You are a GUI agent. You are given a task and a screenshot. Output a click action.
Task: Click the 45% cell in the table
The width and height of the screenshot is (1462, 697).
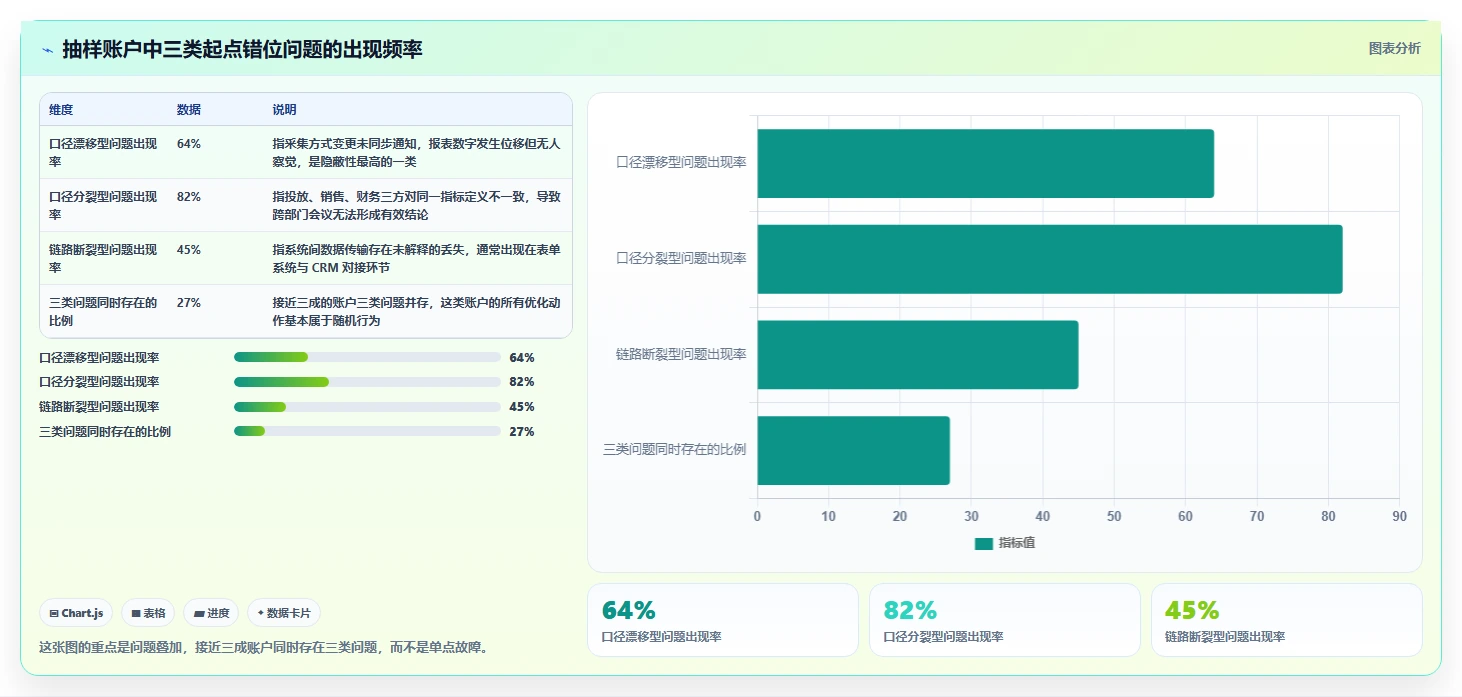[x=189, y=250]
